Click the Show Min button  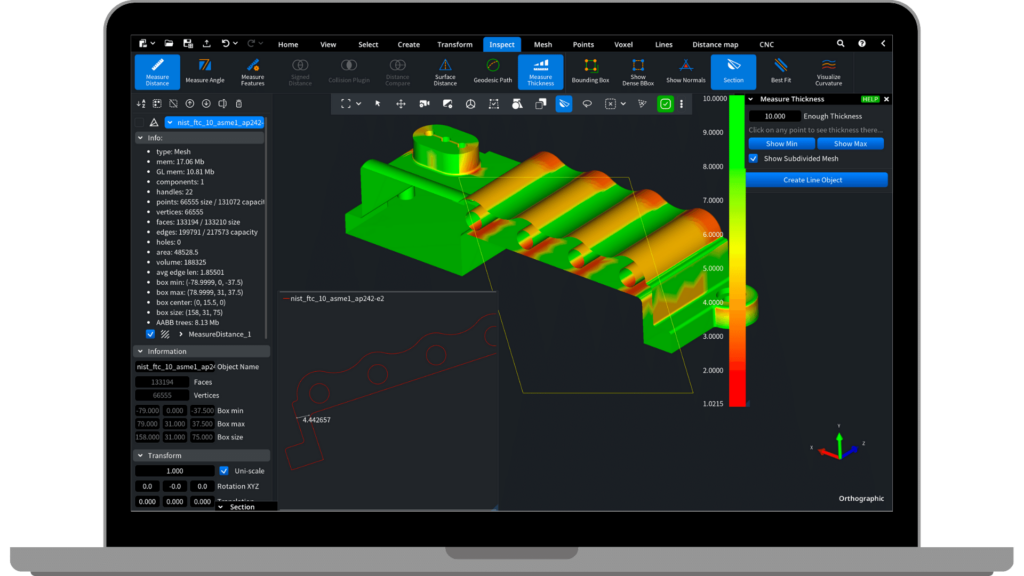click(x=781, y=144)
